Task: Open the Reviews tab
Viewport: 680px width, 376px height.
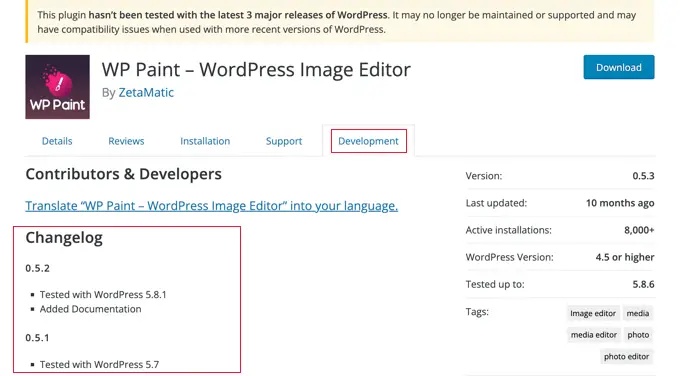Action: 126,141
